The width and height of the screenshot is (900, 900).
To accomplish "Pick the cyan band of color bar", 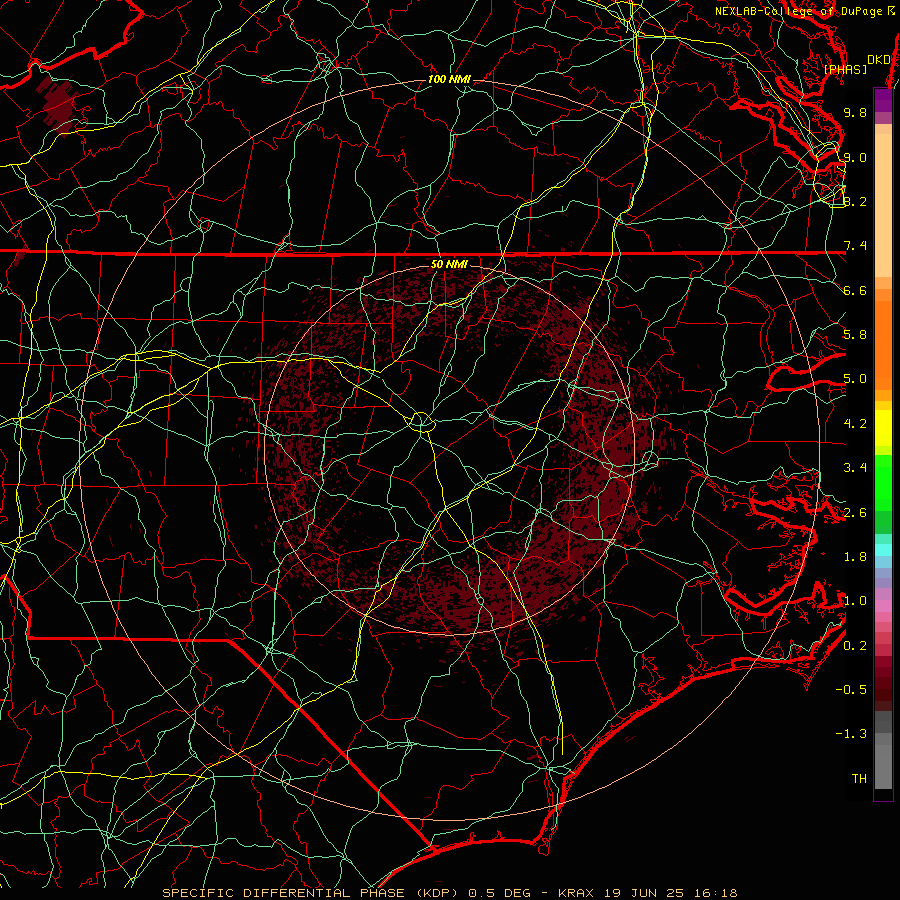I will (x=883, y=549).
